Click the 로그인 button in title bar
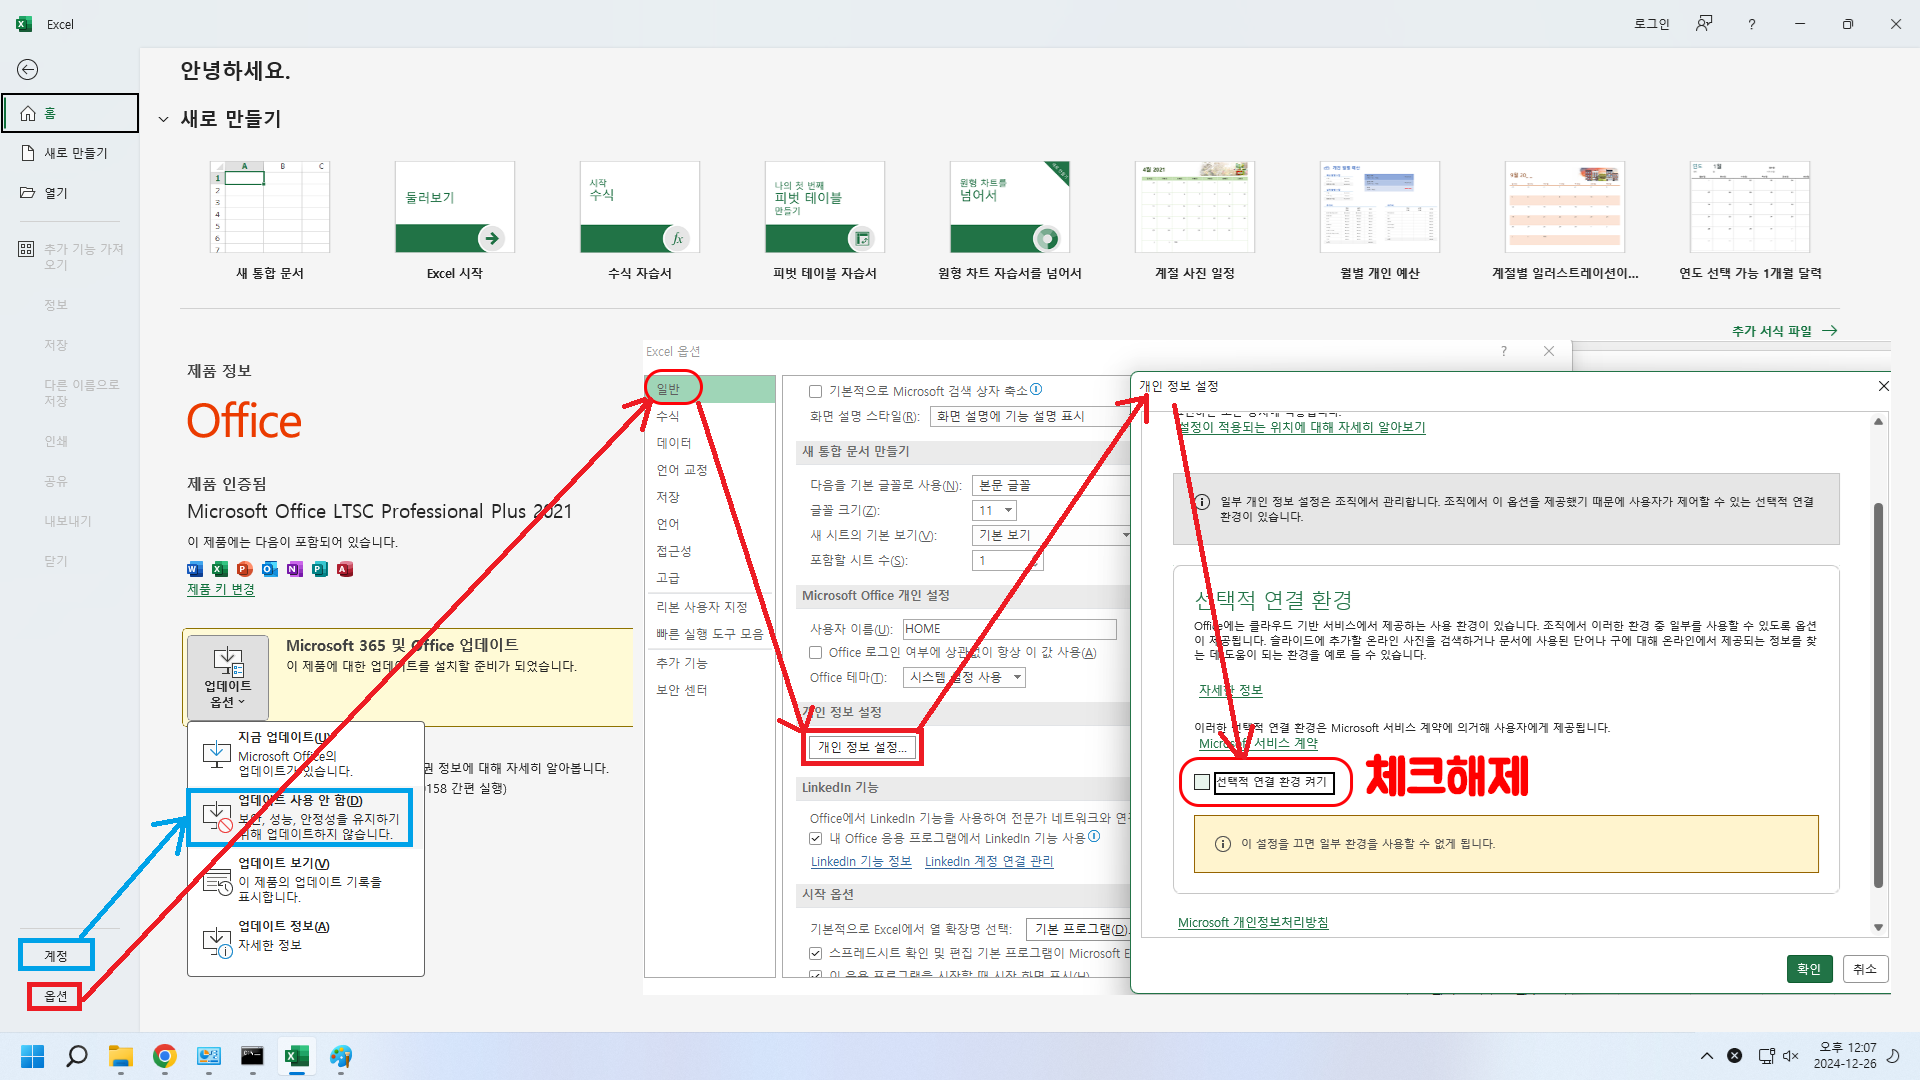Screen dimensions: 1920x1080 [1652, 24]
